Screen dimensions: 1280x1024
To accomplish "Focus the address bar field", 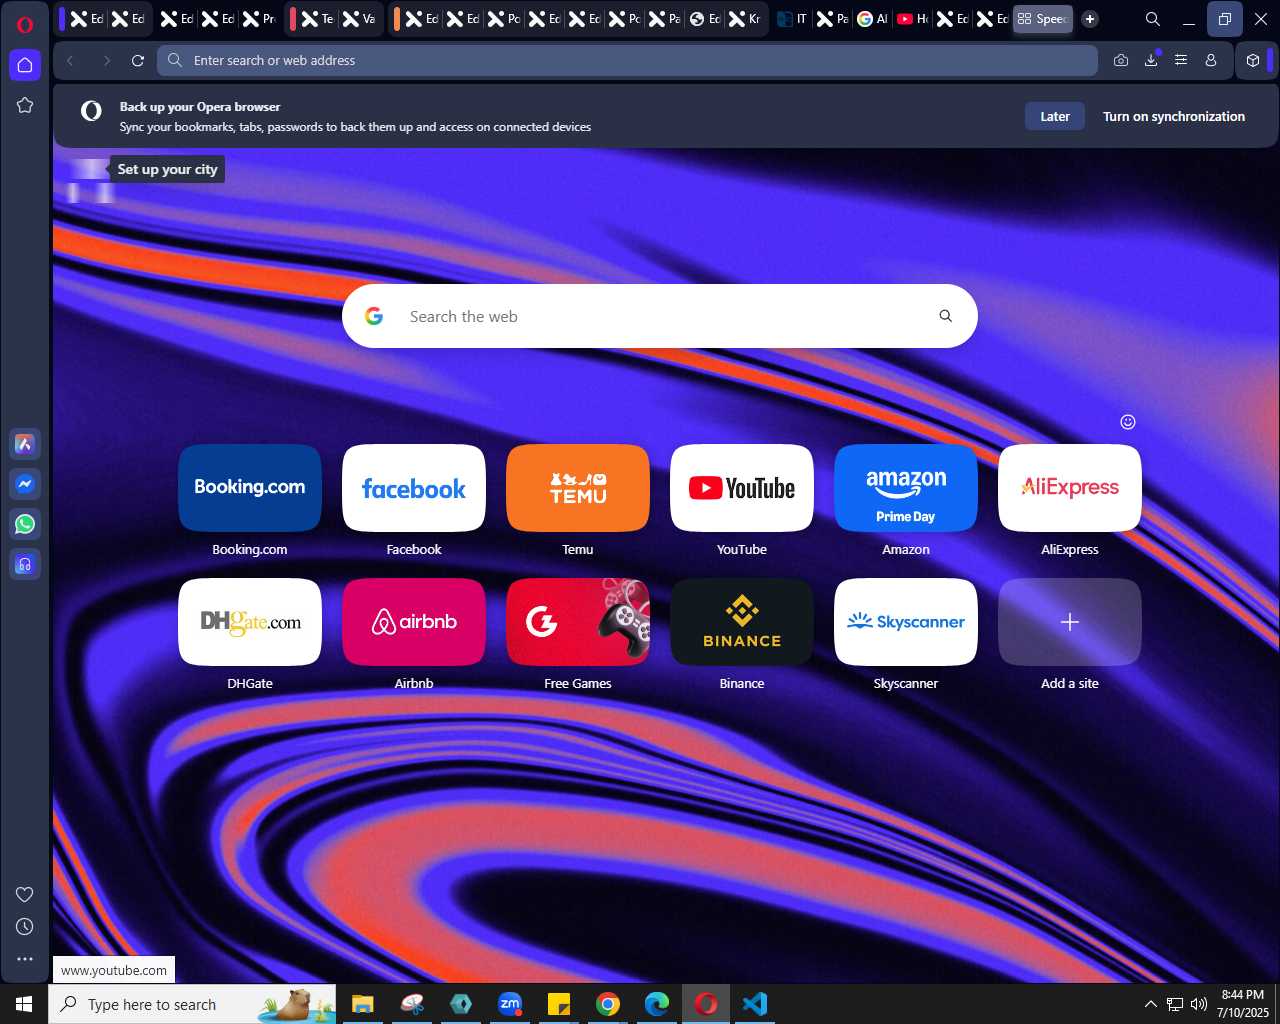I will (x=627, y=60).
